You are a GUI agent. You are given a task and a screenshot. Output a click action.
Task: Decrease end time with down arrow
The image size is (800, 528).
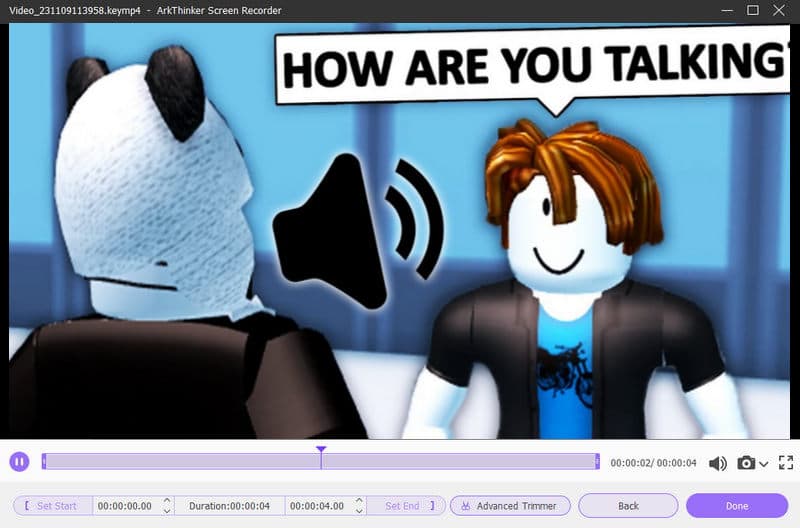tap(359, 511)
